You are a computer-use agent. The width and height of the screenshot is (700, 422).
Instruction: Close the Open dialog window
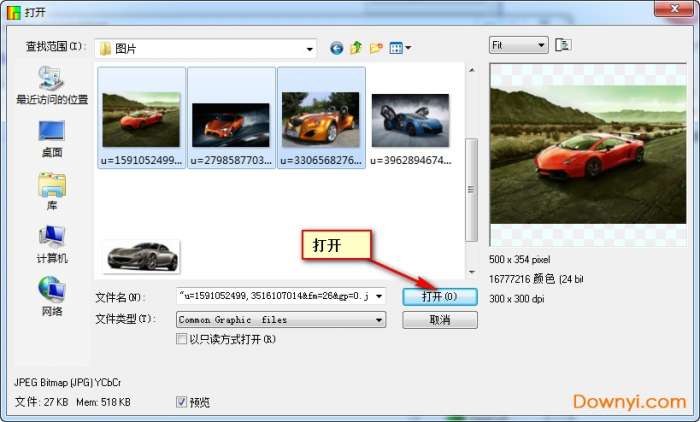click(674, 8)
